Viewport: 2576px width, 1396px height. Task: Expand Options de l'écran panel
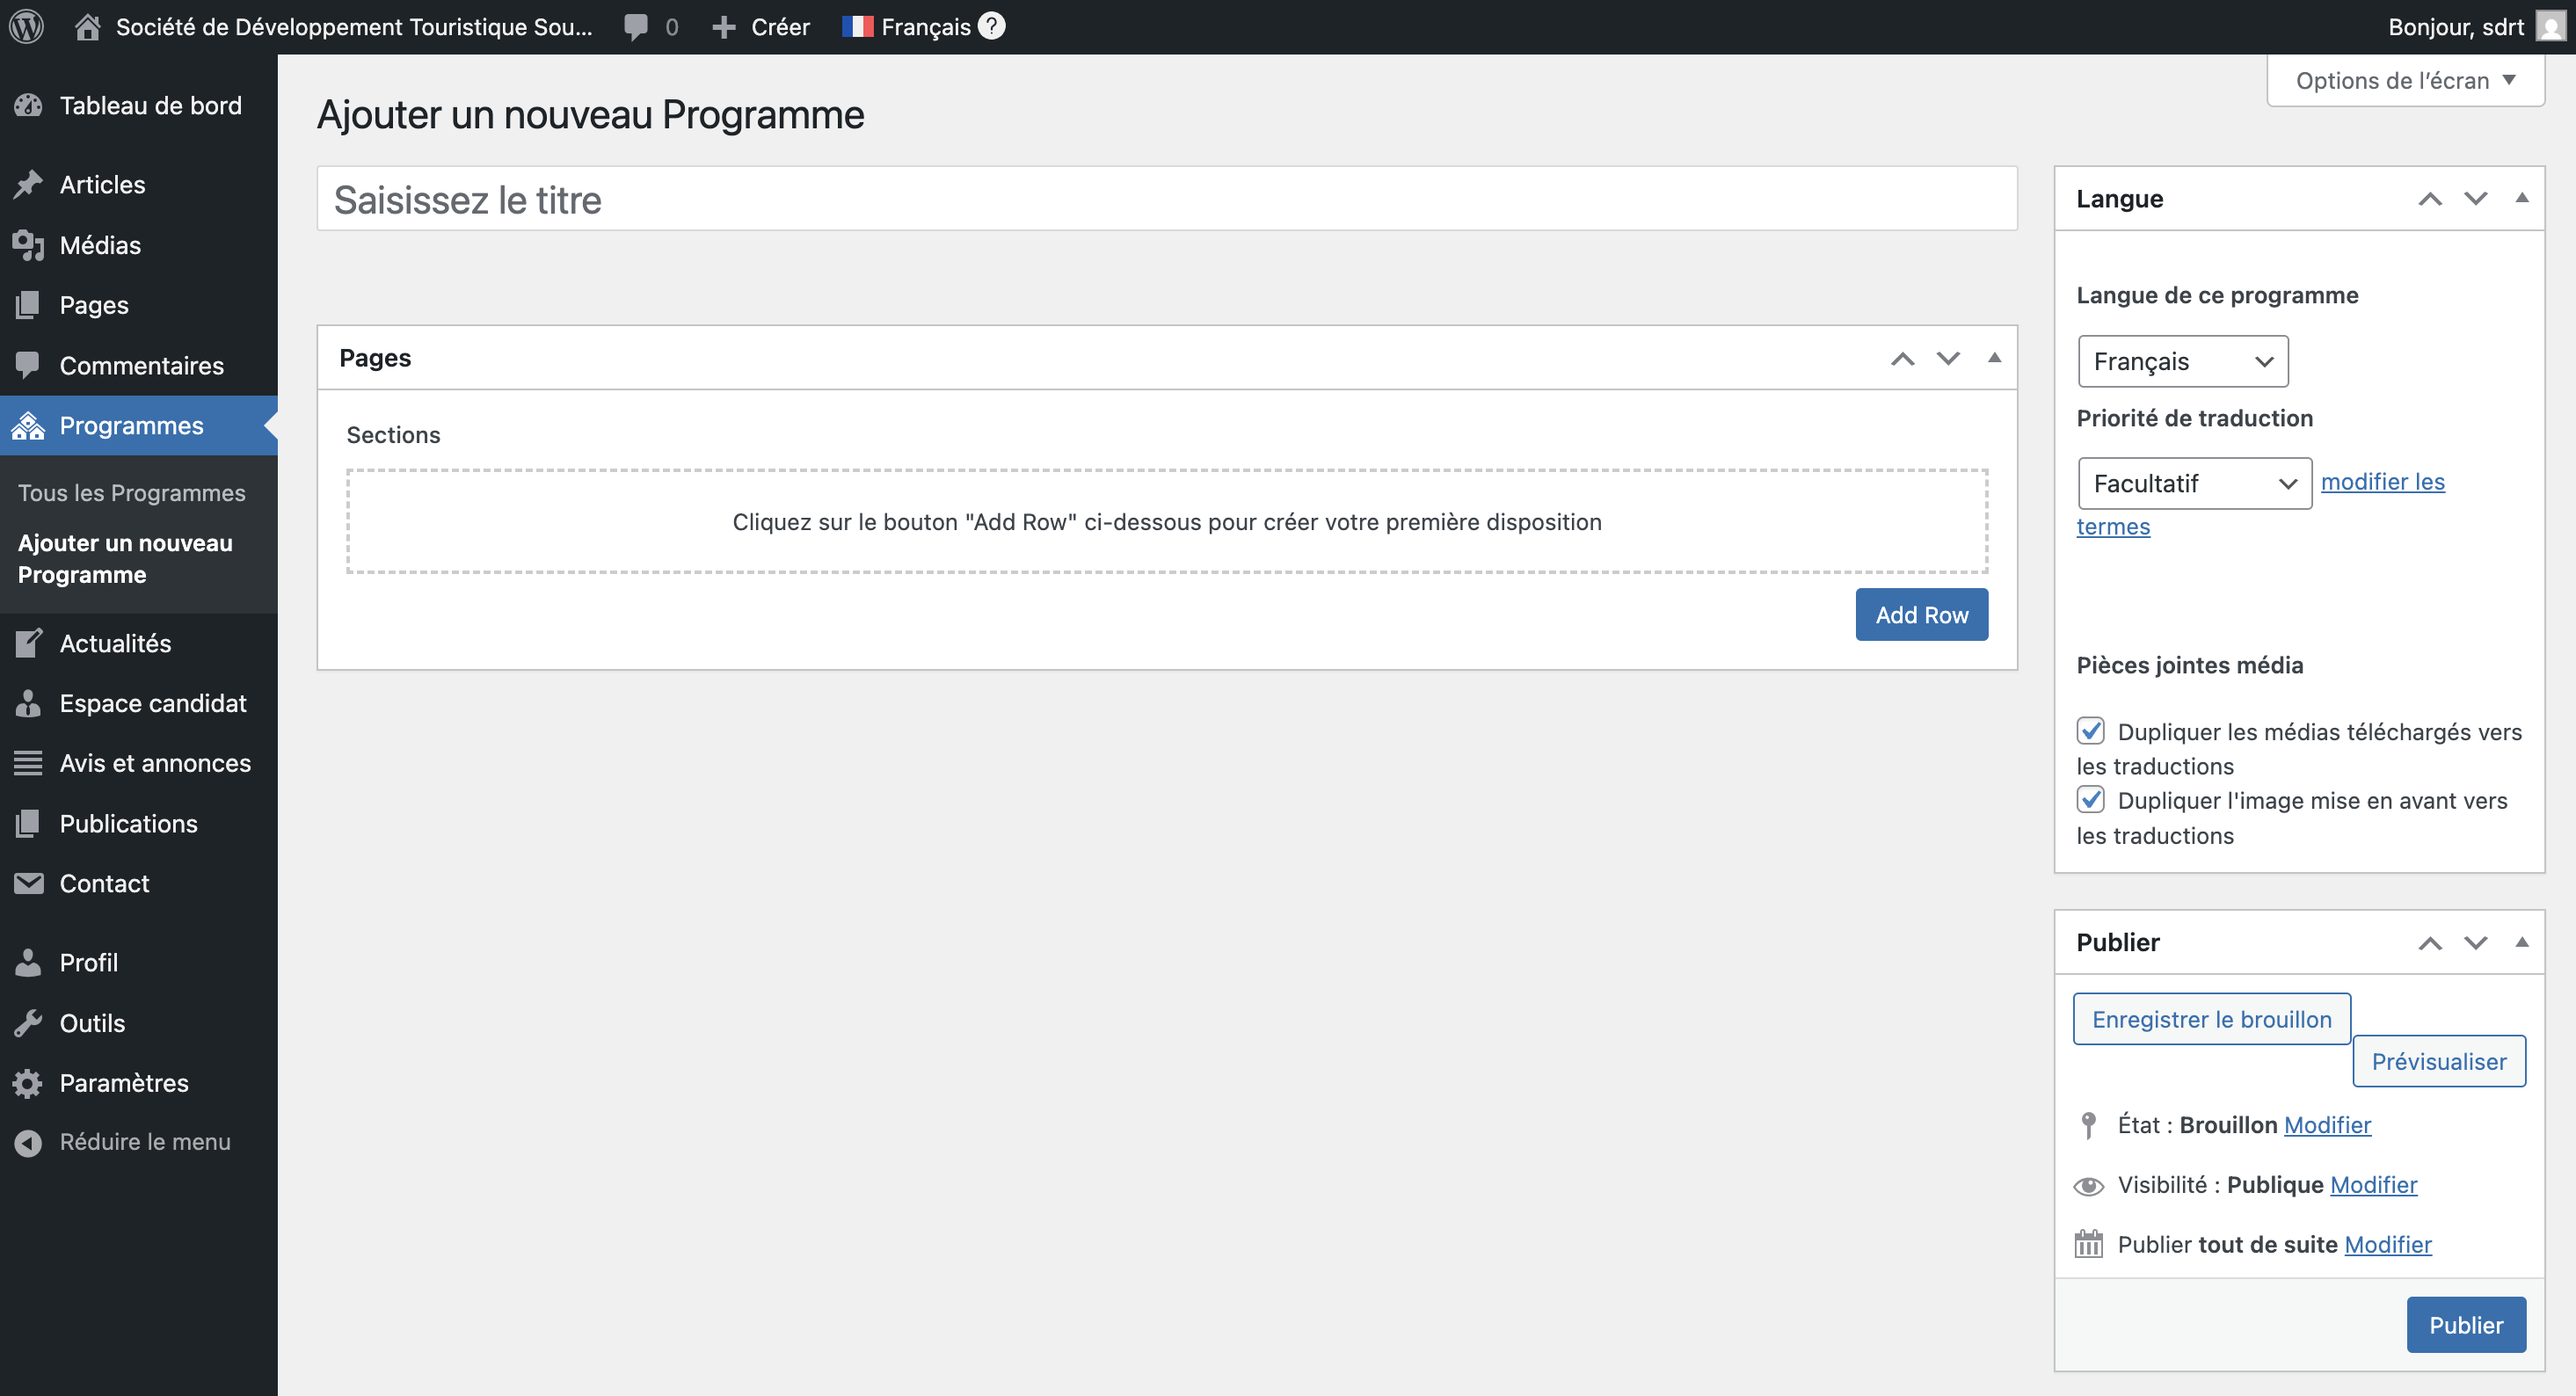2405,81
